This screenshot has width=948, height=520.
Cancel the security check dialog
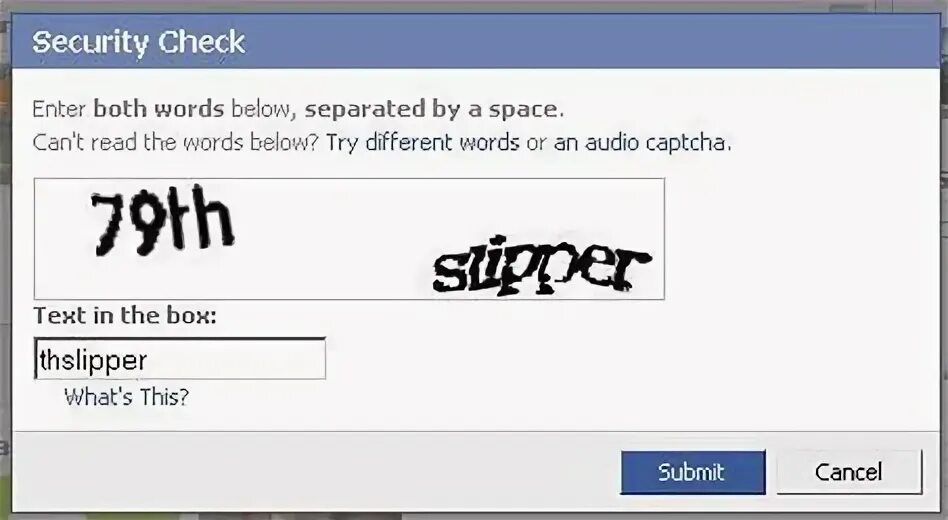click(849, 472)
